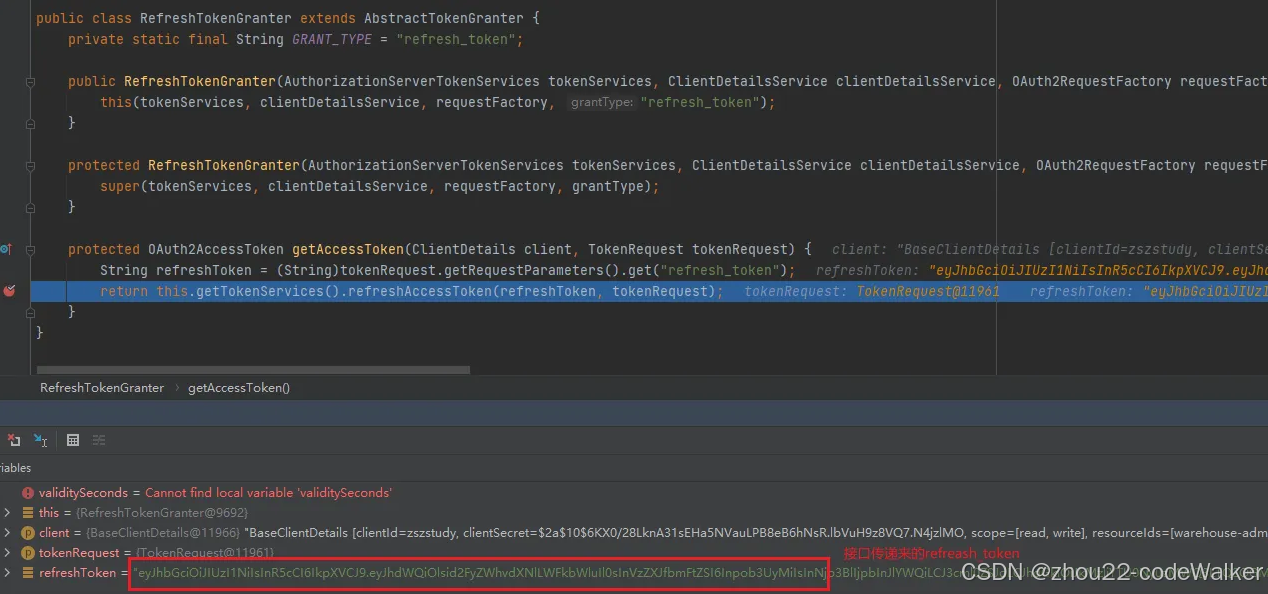Select the {BaseClientDetails@11966} value text
The height and width of the screenshot is (594, 1268).
(164, 533)
